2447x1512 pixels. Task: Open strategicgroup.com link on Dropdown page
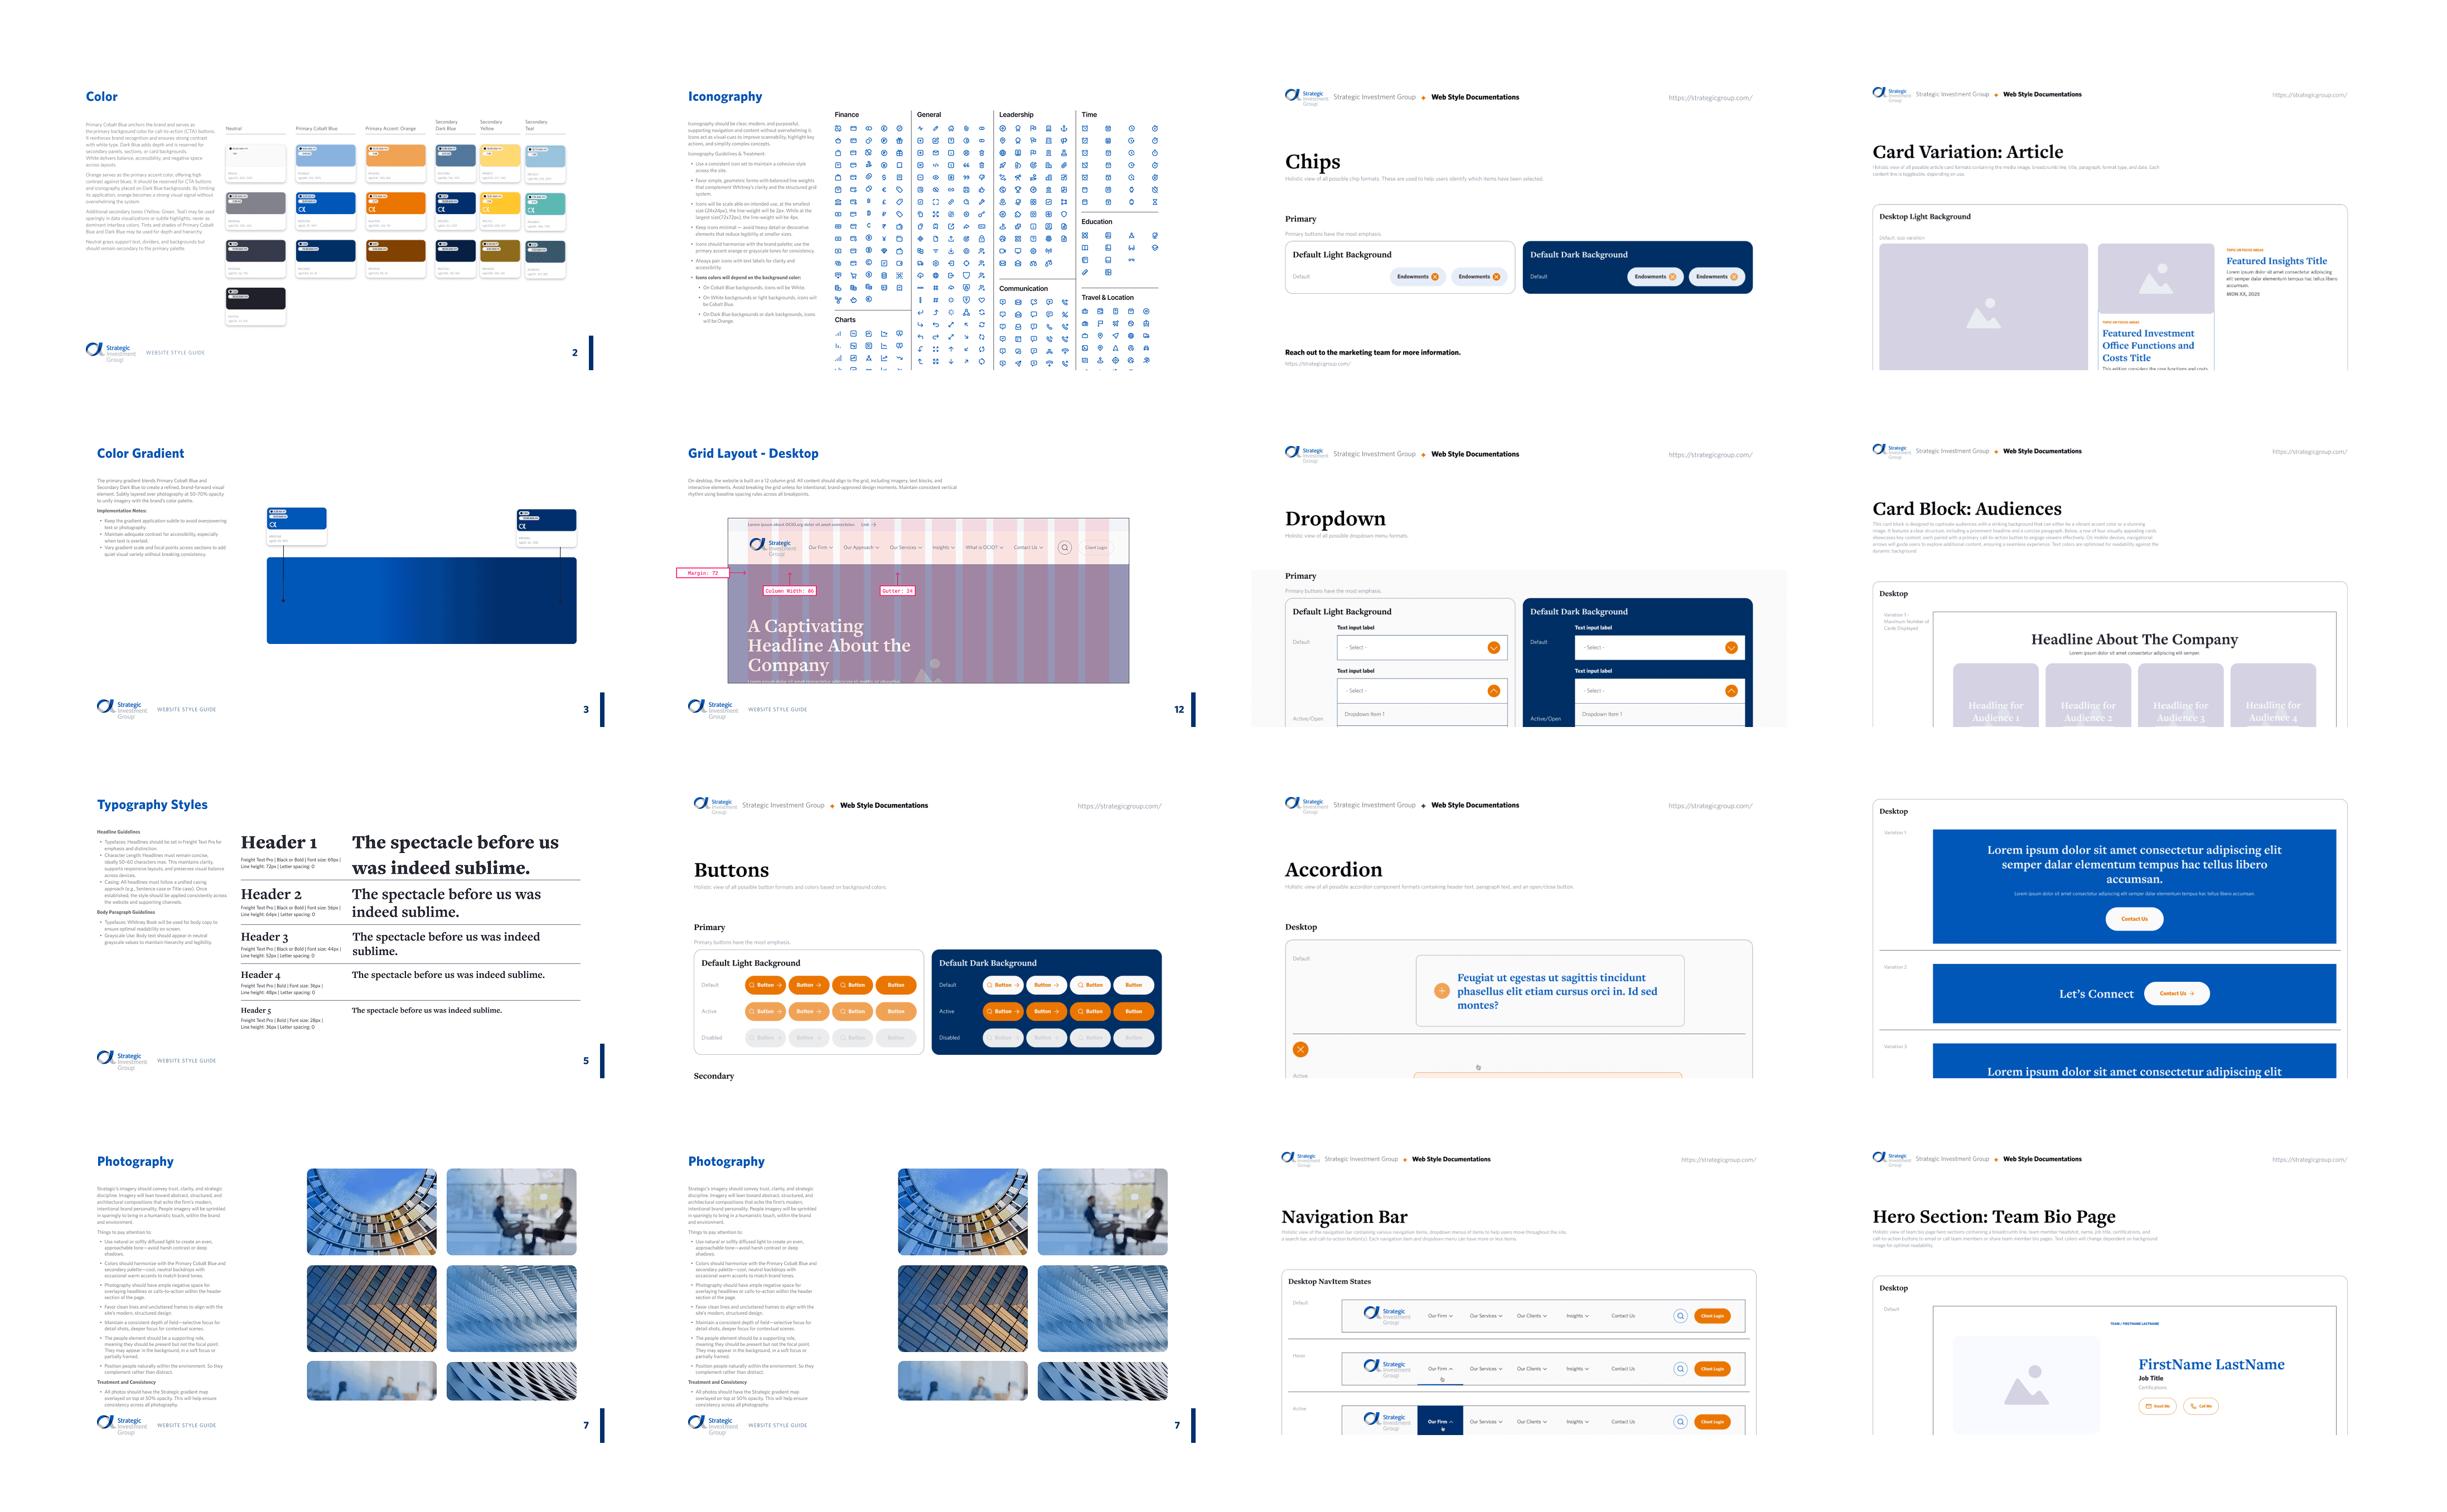pyautogui.click(x=1710, y=455)
